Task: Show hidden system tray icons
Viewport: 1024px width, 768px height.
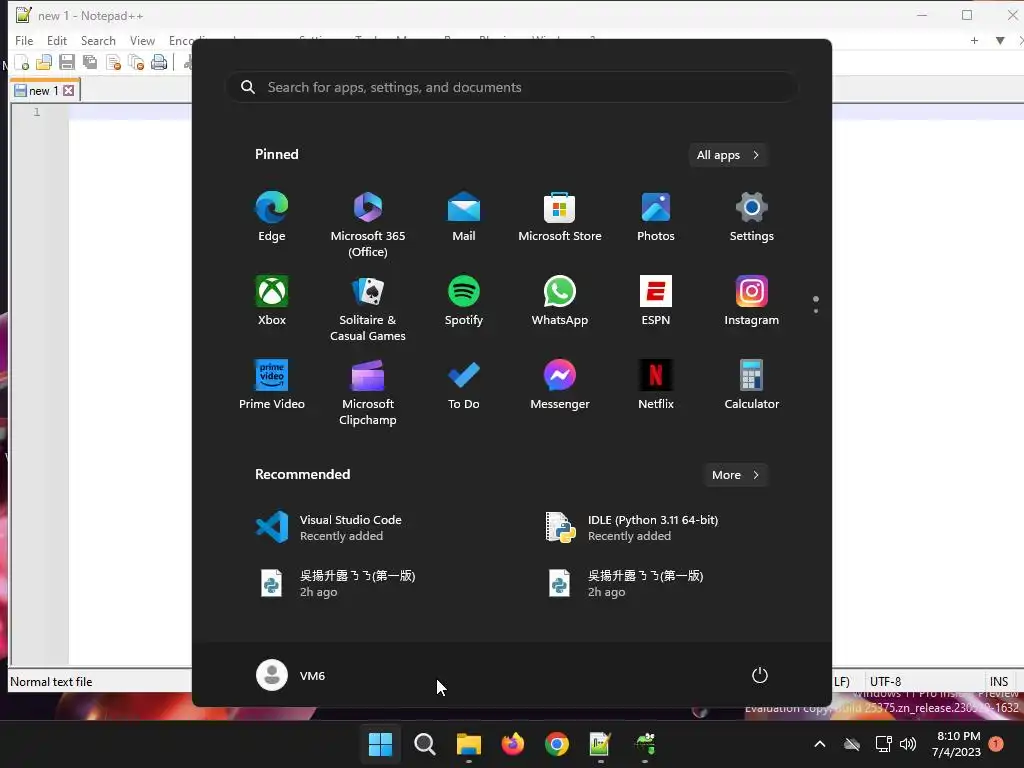Action: click(x=820, y=744)
